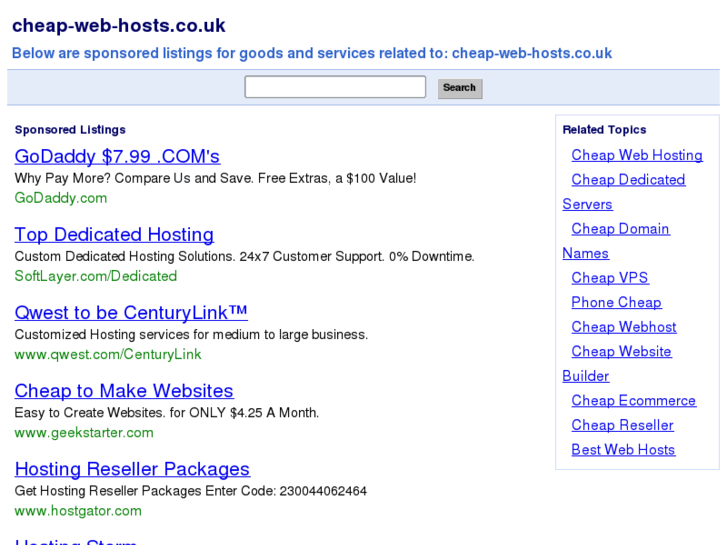Open Qwest to be CenturyLink listing
This screenshot has width=727, height=545.
click(x=131, y=312)
